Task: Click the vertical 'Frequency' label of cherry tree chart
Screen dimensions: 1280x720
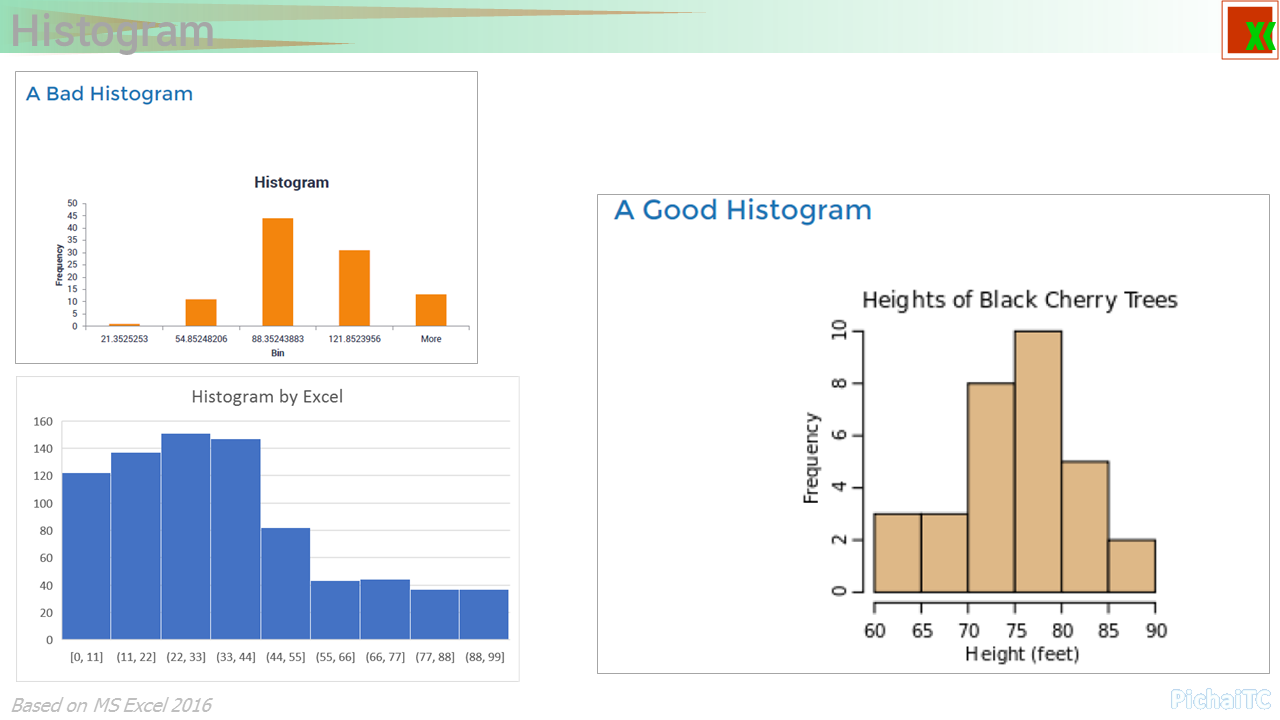Action: [811, 458]
